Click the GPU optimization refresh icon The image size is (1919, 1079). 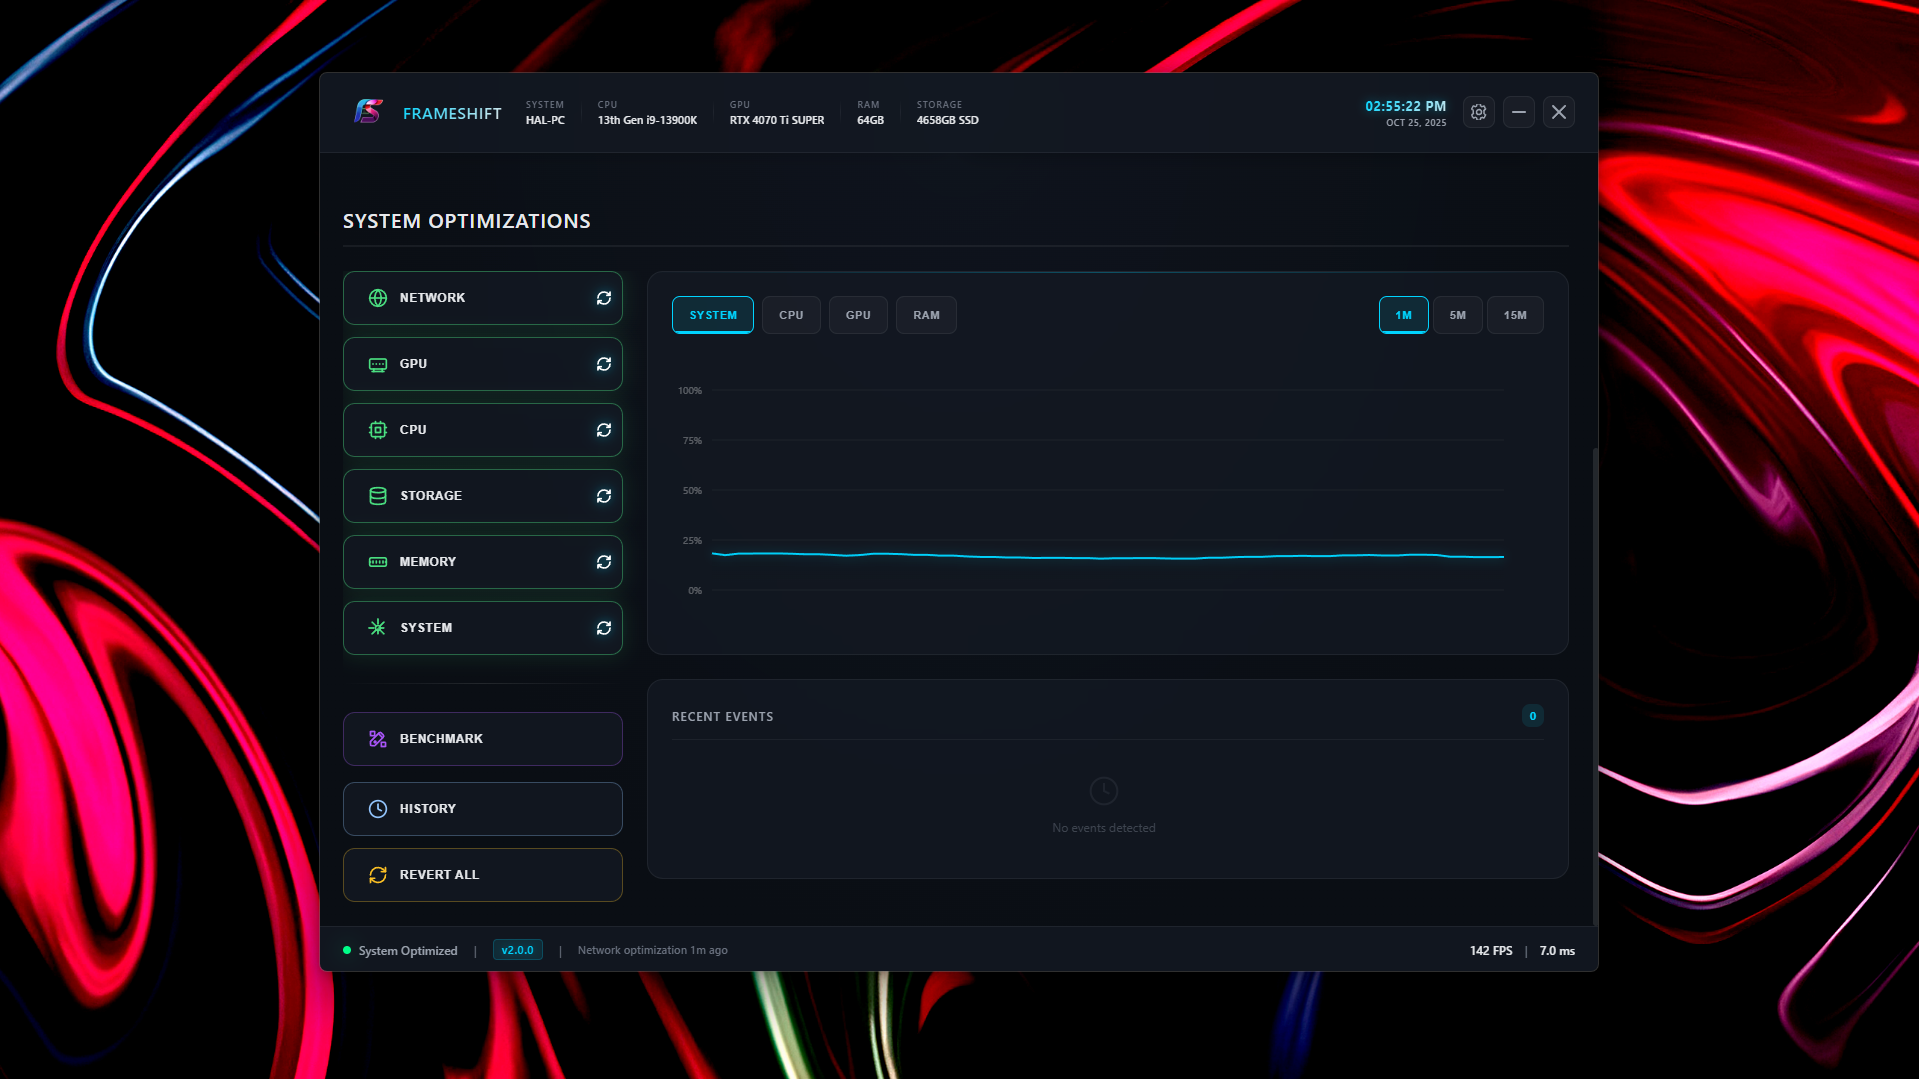(x=603, y=363)
